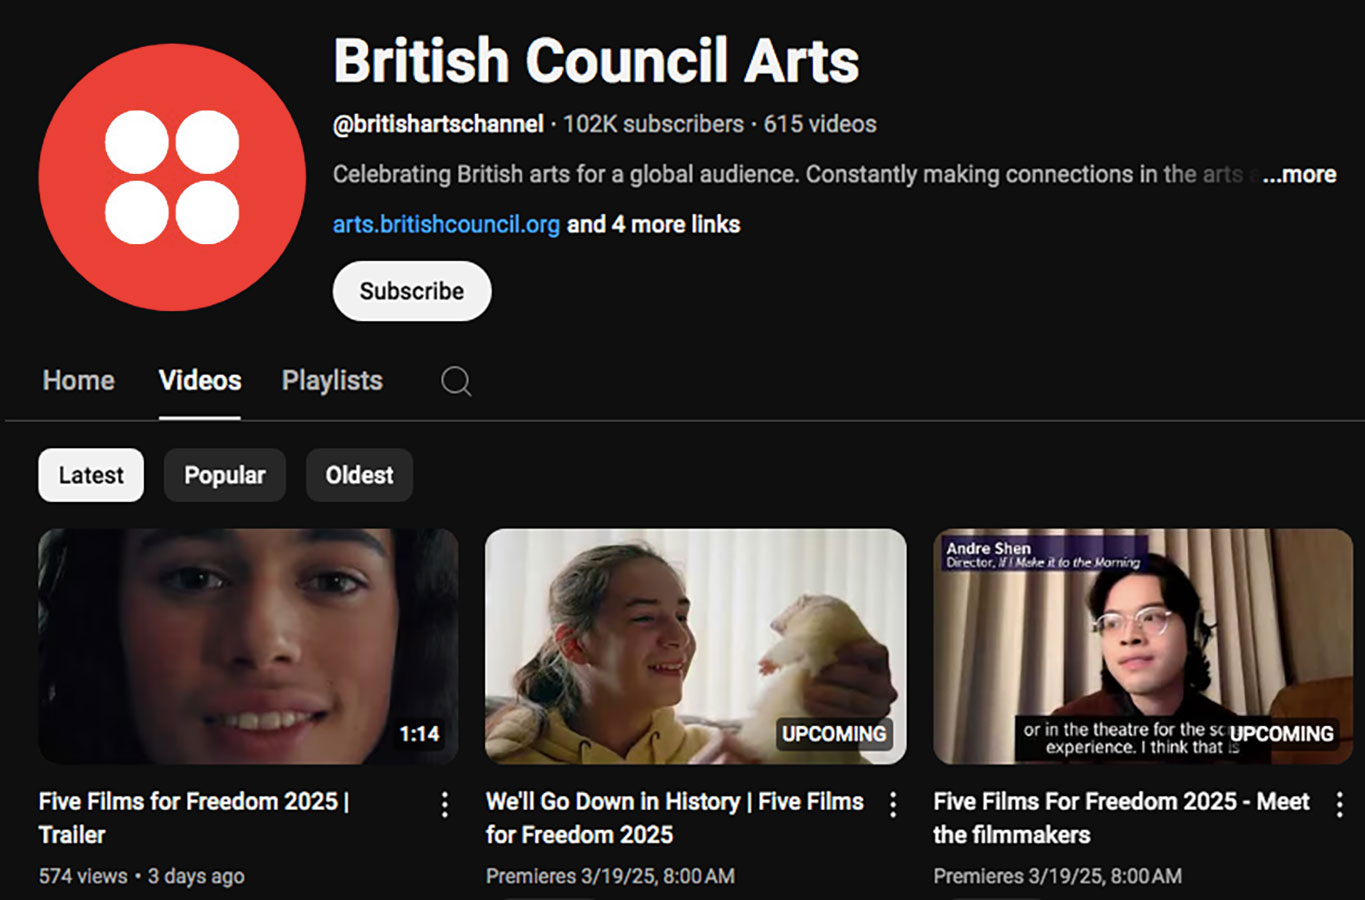Click UPCOMING badge on We'll Go Down in History
The width and height of the screenshot is (1365, 900).
834,734
